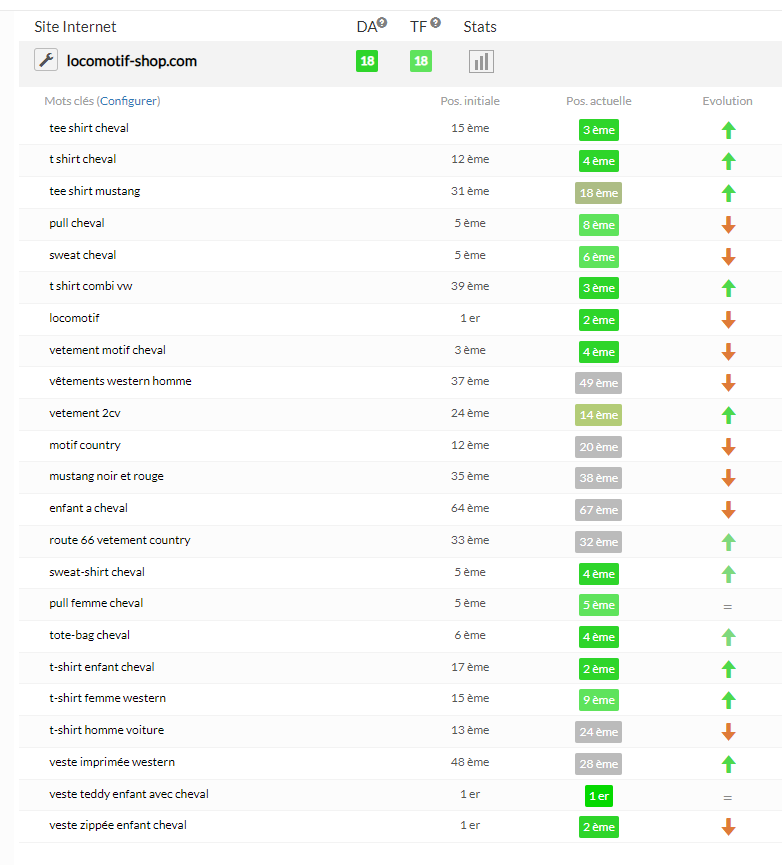Select the keyword route 66 vetement country

[120, 540]
